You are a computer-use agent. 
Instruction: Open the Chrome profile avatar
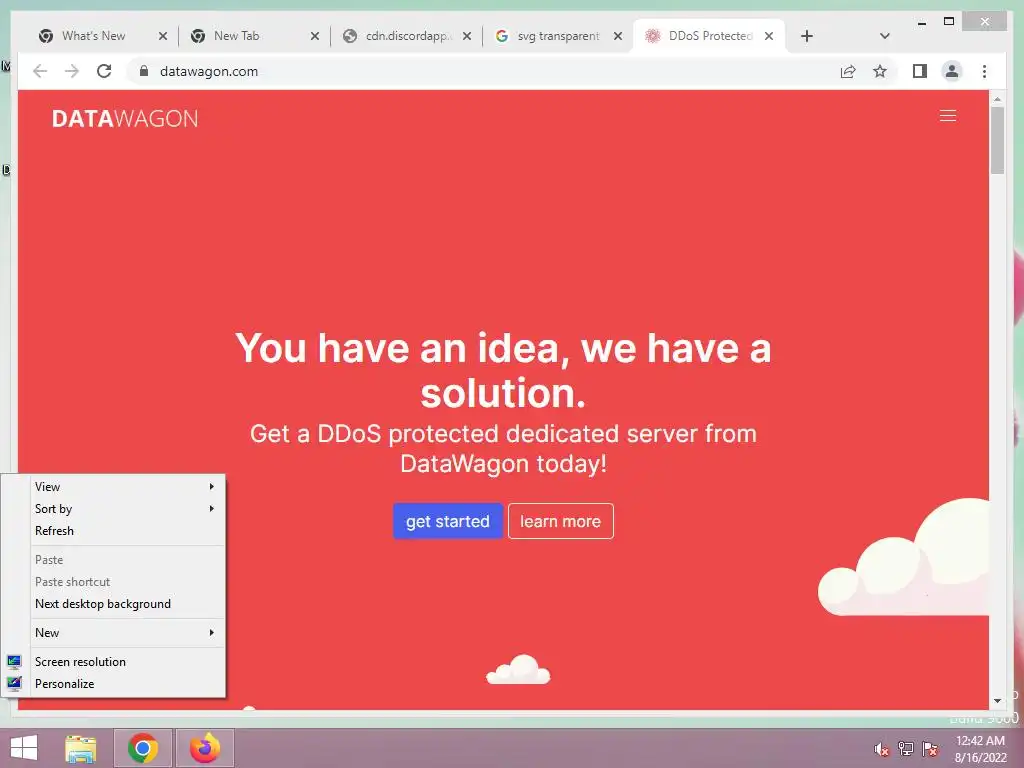pyautogui.click(x=952, y=71)
